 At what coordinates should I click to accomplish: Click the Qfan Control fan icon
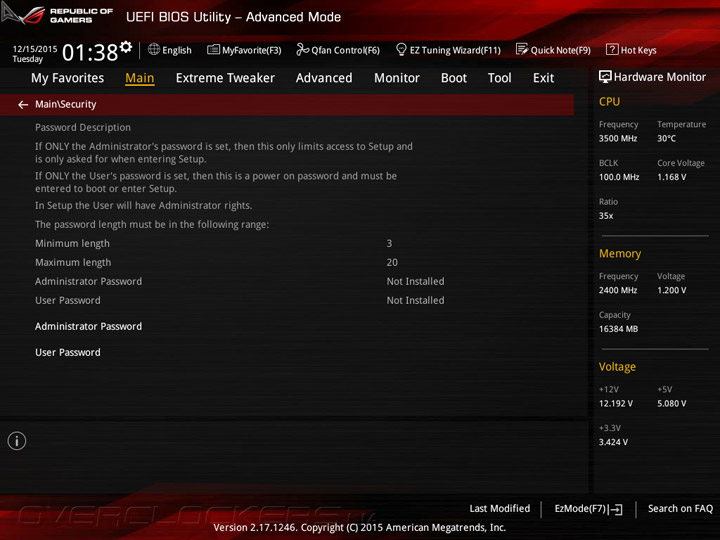(302, 49)
